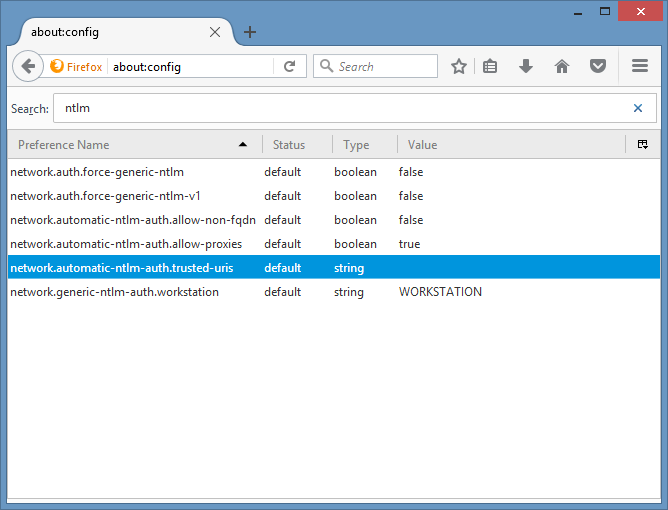668x510 pixels.
Task: Sort by the Value column header
Action: 511,145
